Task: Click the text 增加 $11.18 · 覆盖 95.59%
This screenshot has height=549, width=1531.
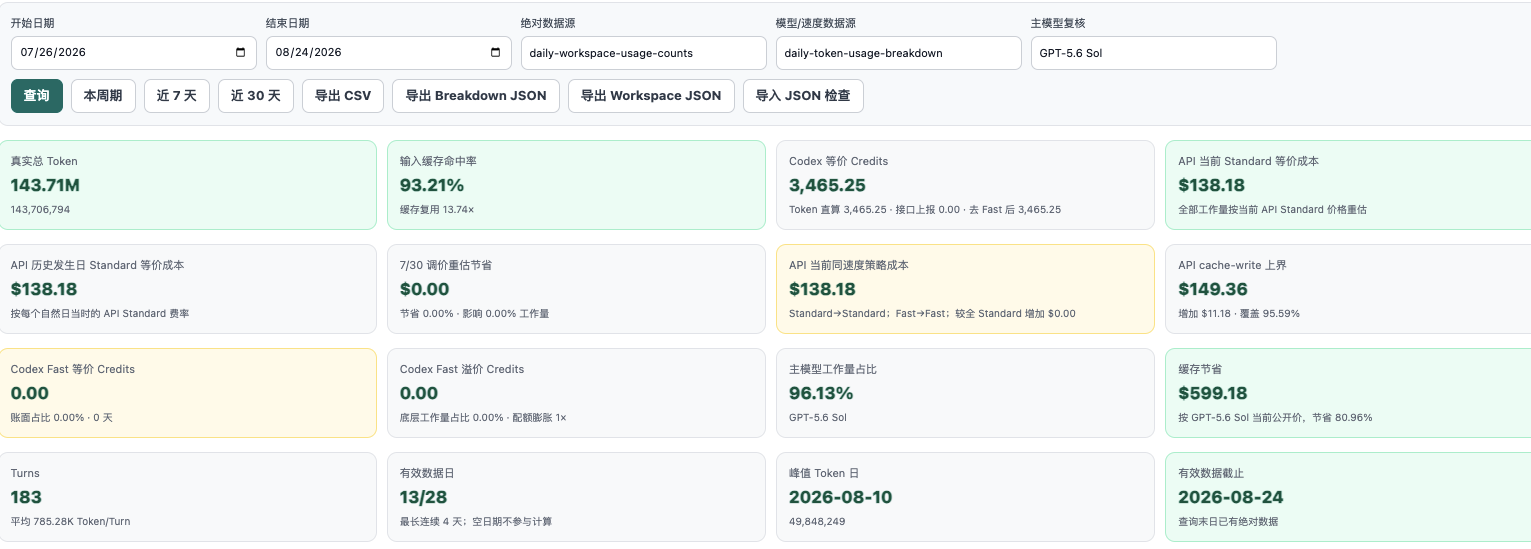Action: pos(1239,314)
